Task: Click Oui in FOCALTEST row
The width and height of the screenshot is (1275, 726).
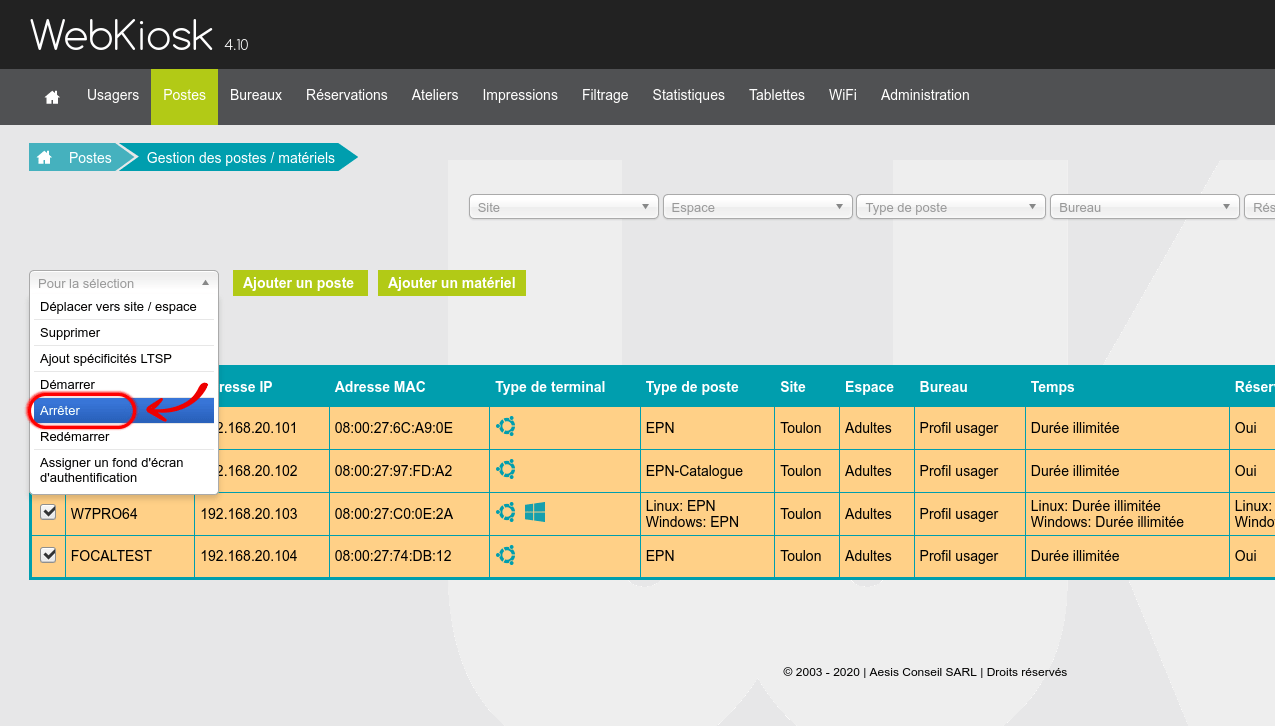Action: click(x=1246, y=556)
